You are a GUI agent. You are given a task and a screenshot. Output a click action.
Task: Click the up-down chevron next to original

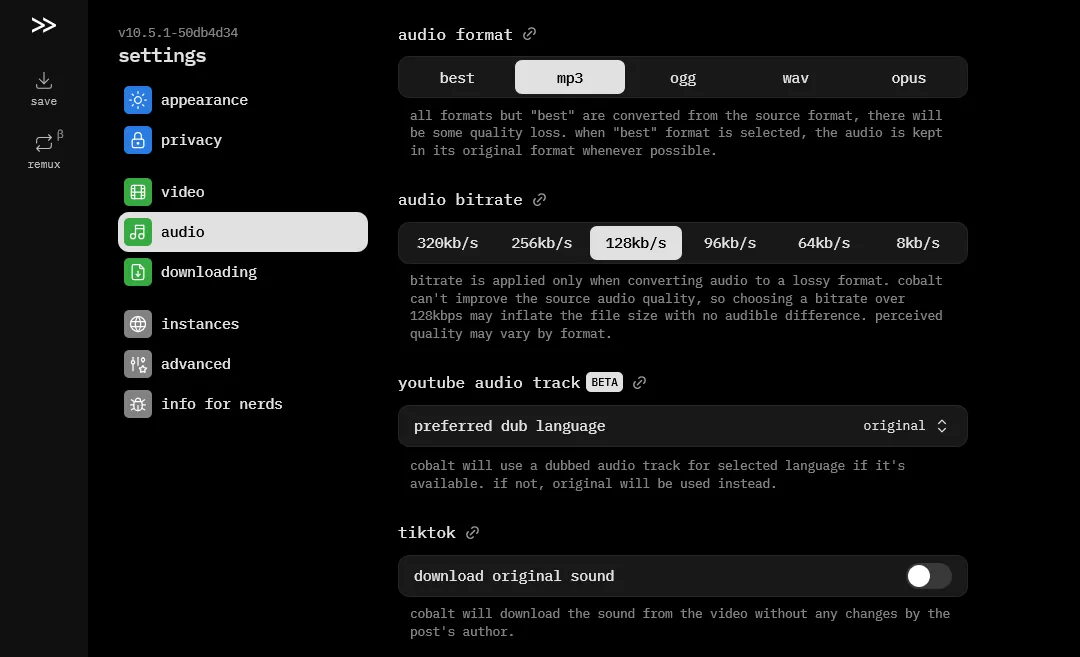click(942, 426)
